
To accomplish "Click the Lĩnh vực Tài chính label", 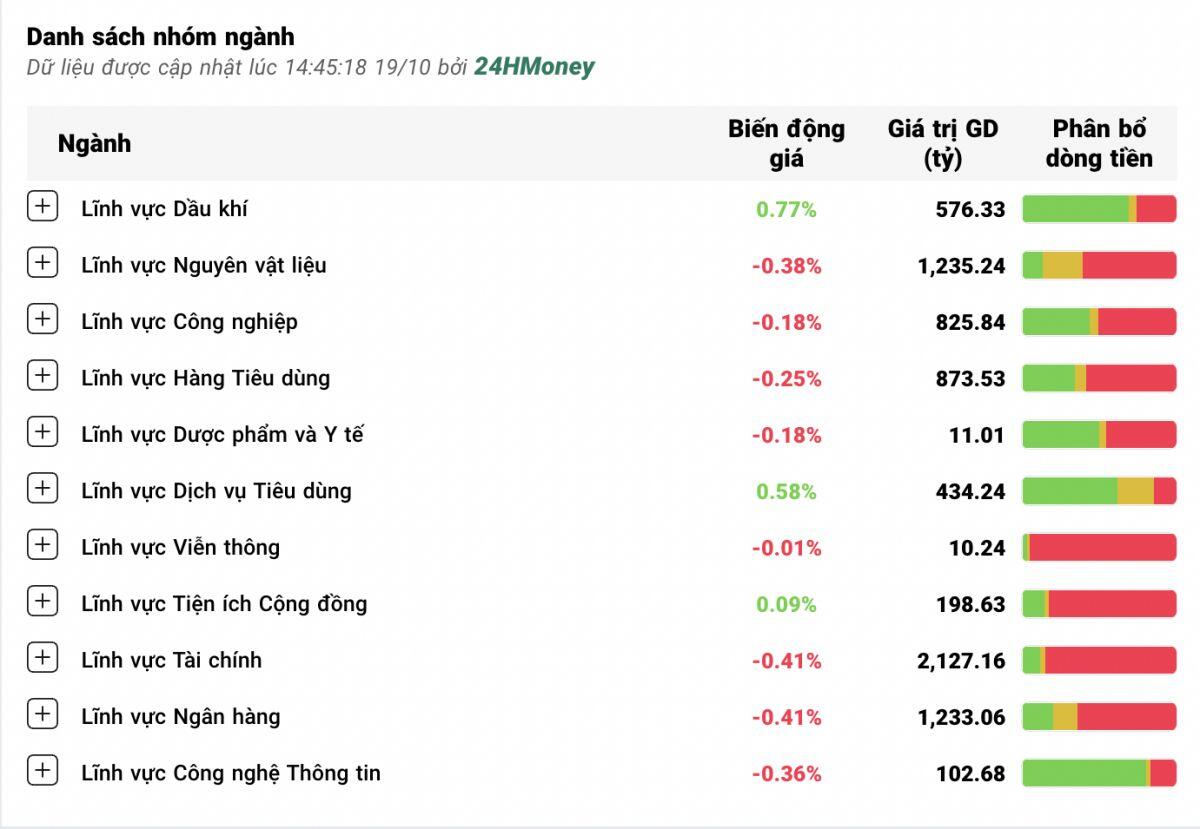I will 171,660.
